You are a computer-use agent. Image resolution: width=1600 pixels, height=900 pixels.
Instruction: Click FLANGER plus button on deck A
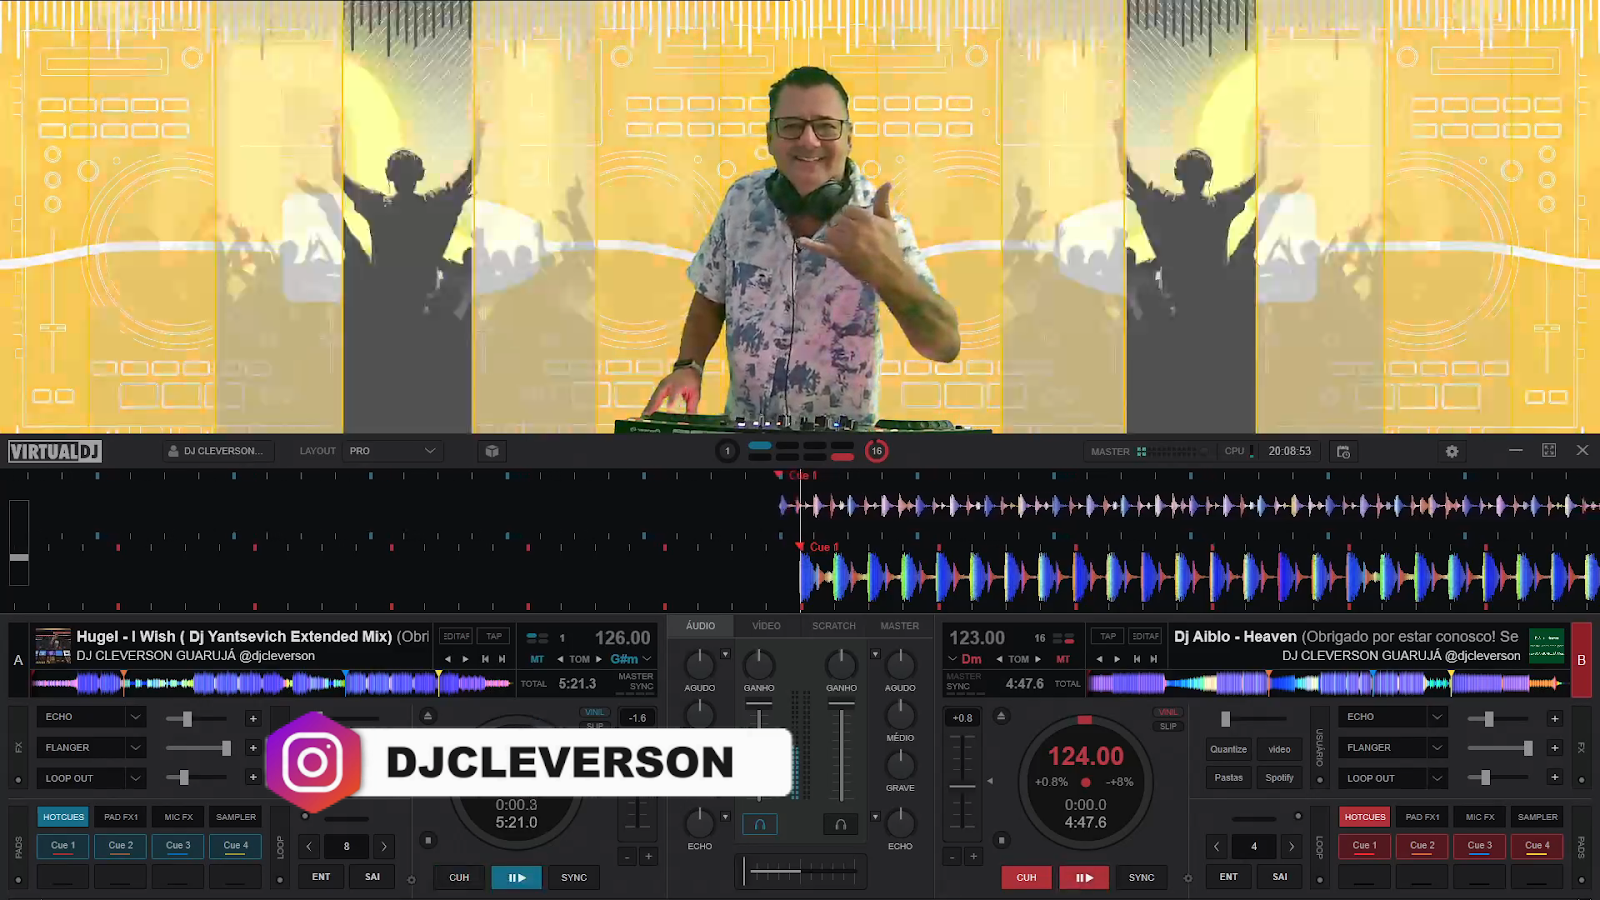(x=253, y=748)
